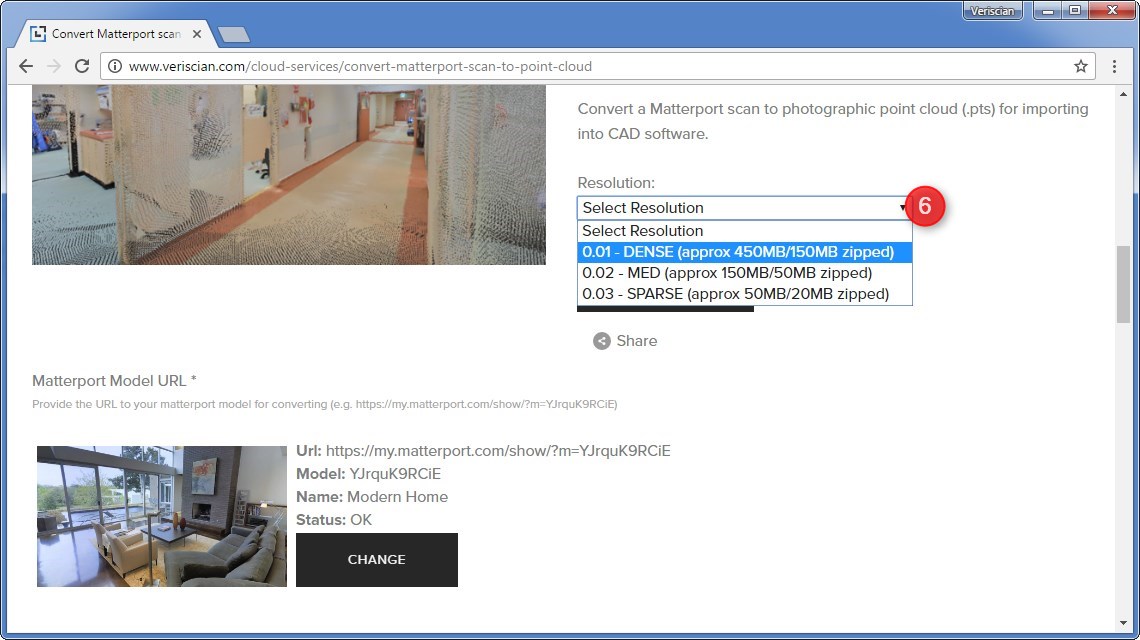
Task: Choose 0.03 - SPARSE resolution option
Action: (x=744, y=294)
